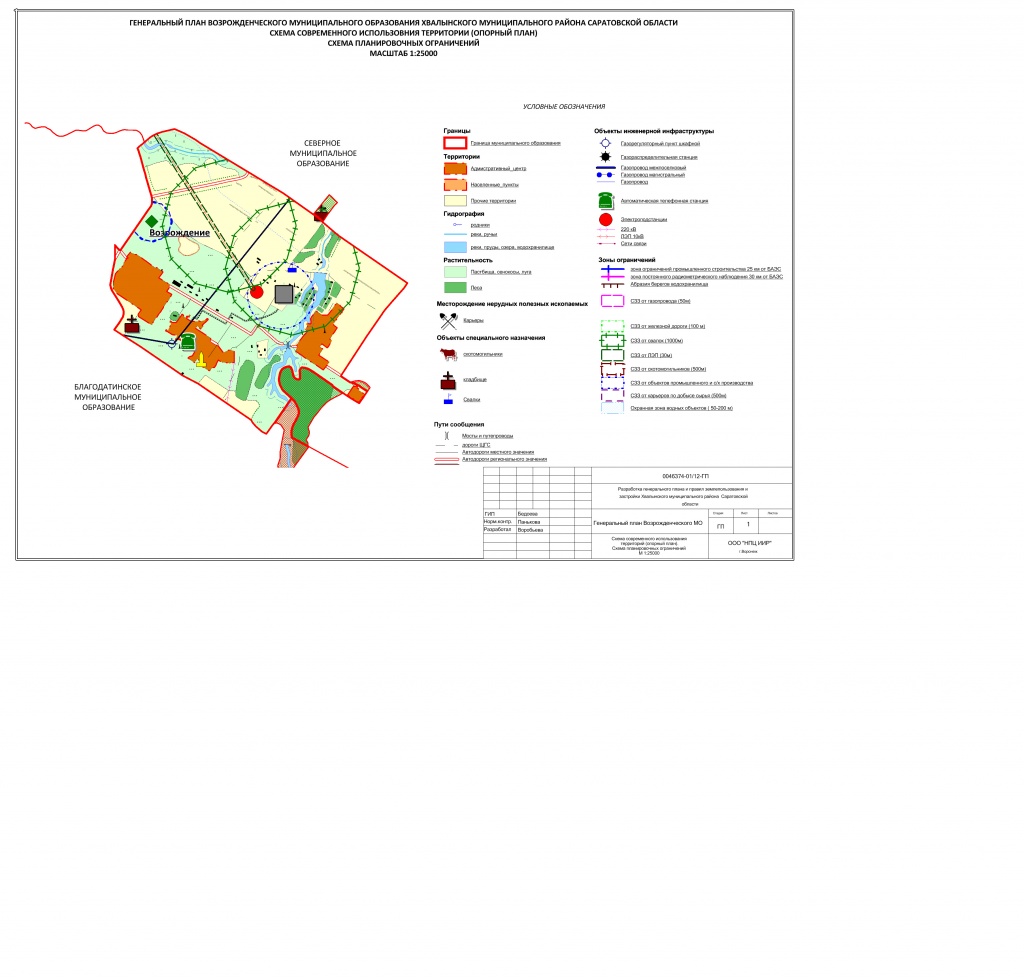Screen dimensions: 1024x978
Task: Click the 'скотомогильники' legend label
Action: pos(483,355)
